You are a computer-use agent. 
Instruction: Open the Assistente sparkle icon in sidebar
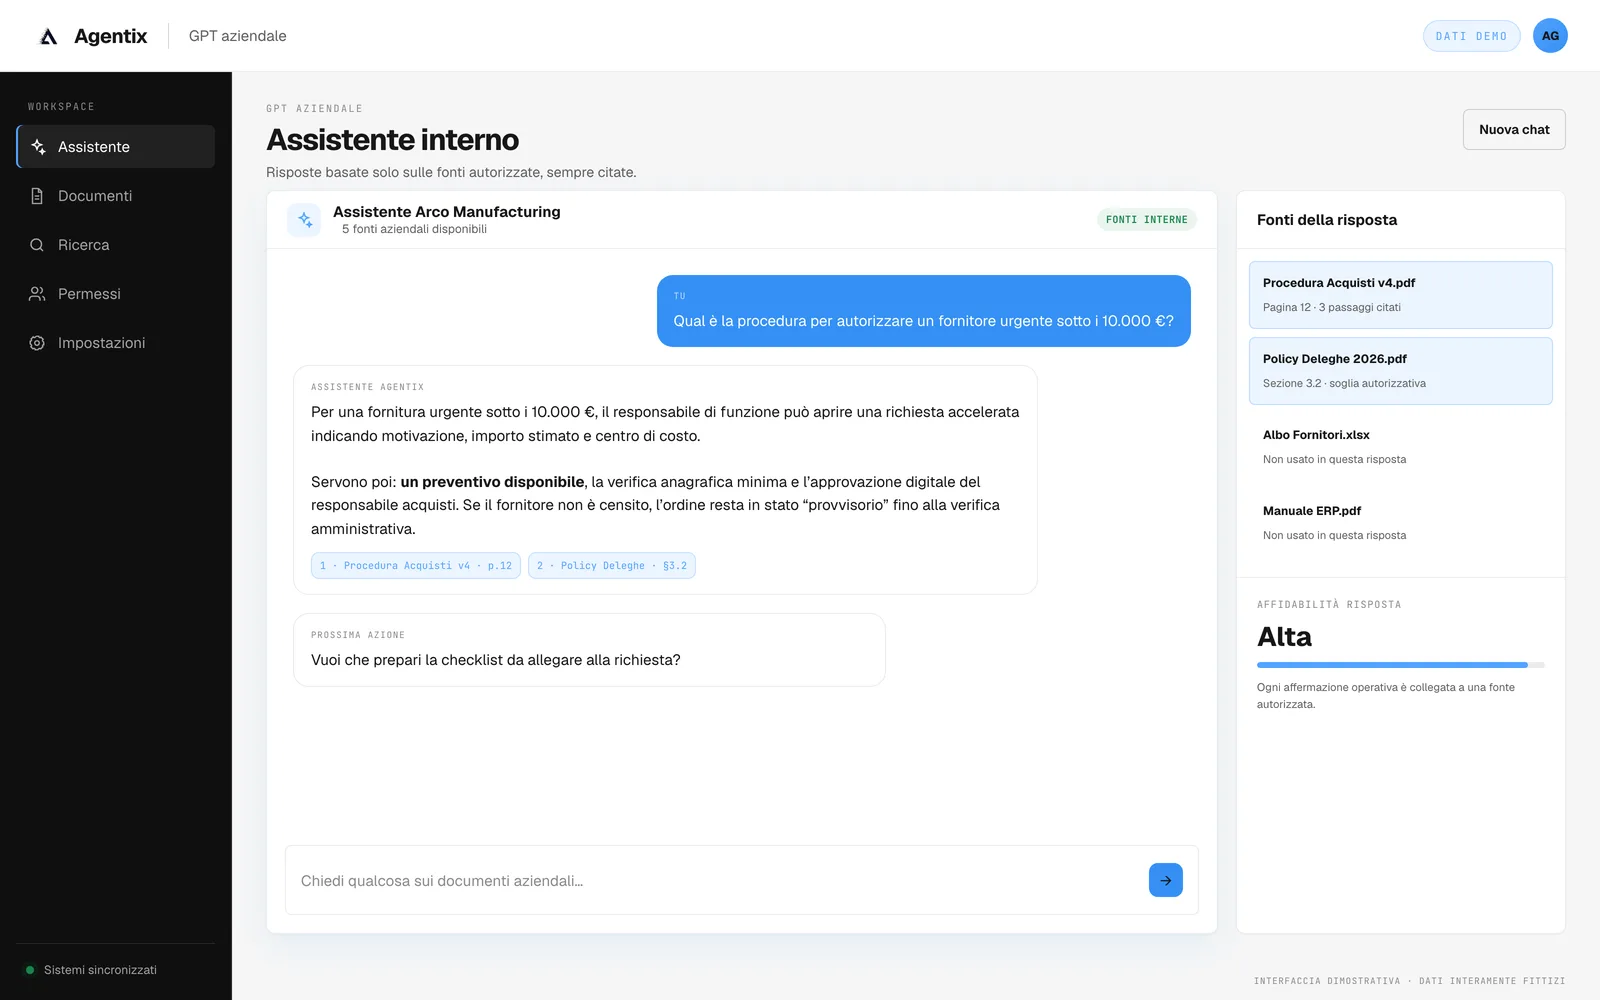coord(38,147)
